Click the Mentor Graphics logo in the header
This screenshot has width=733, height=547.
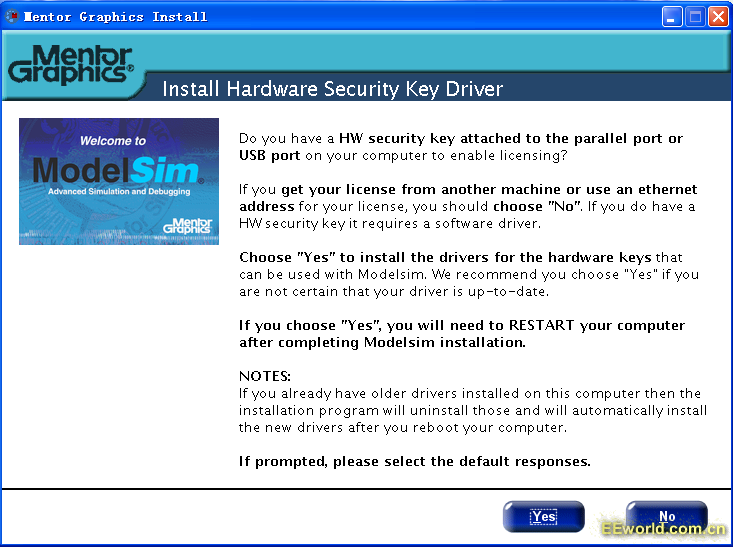pos(71,65)
